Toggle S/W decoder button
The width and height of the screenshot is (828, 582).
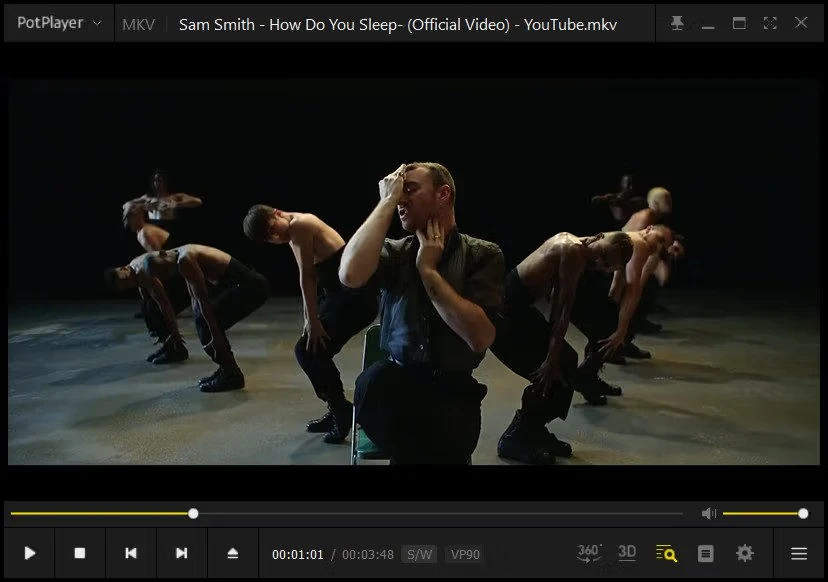pos(419,554)
